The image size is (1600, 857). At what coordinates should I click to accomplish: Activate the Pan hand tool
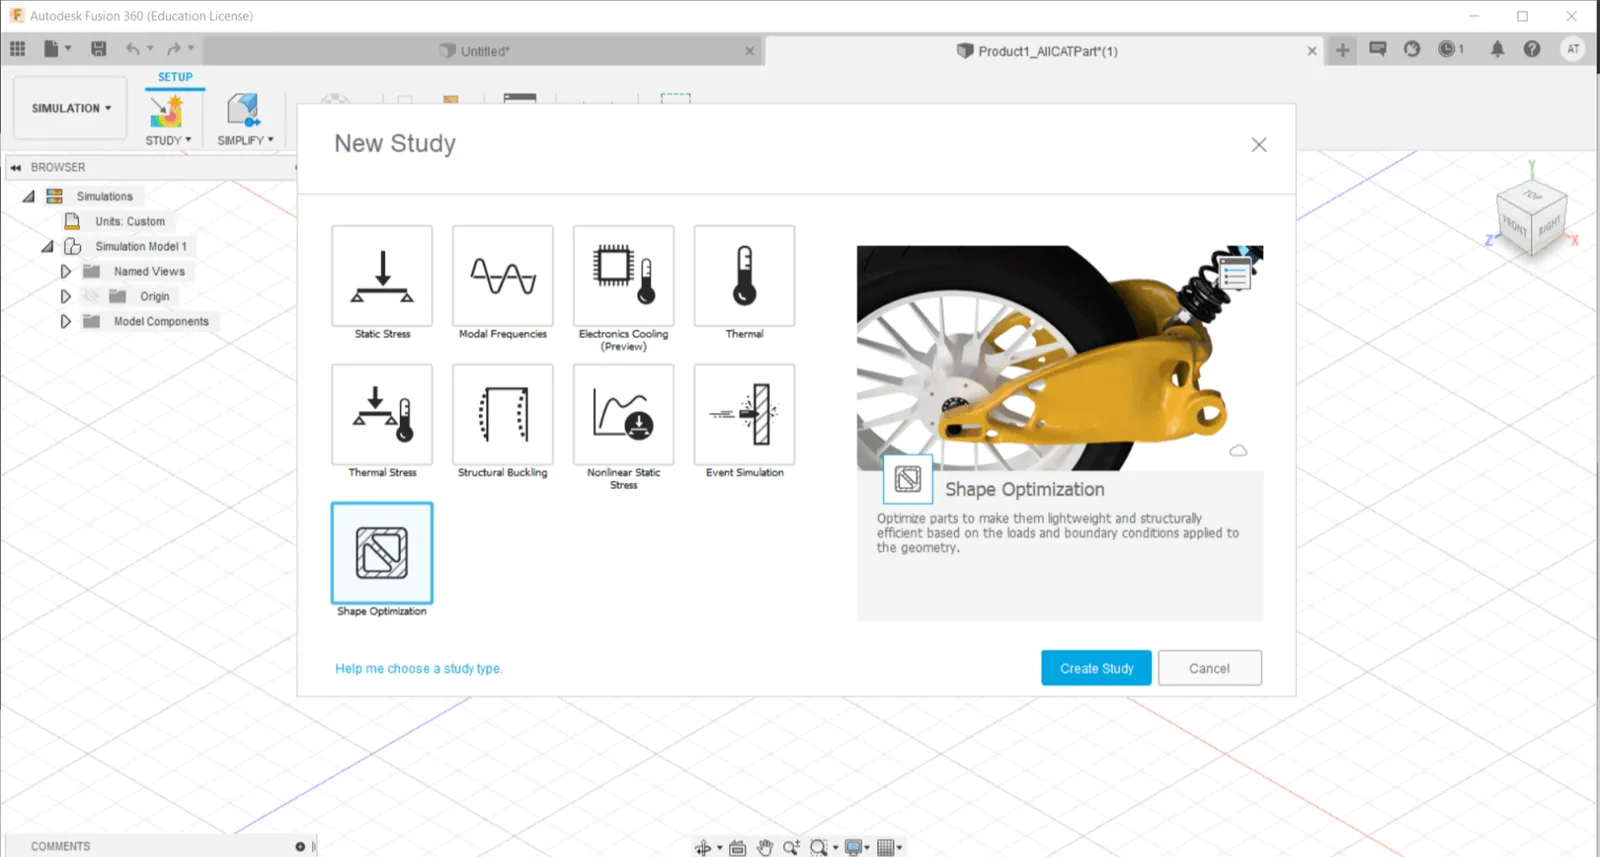pyautogui.click(x=765, y=848)
